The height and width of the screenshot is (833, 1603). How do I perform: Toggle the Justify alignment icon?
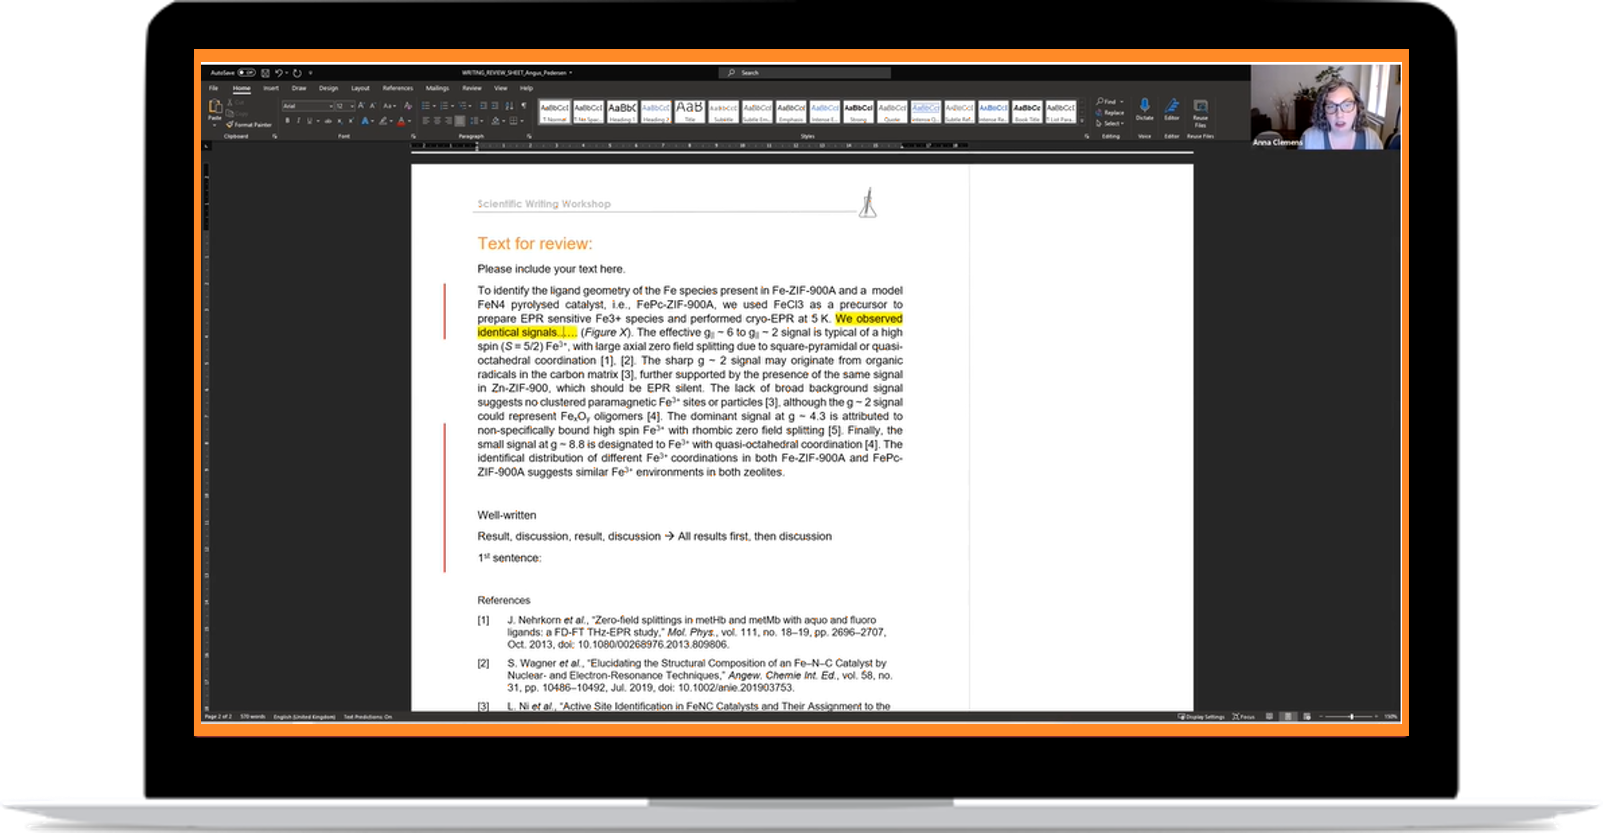tap(460, 121)
